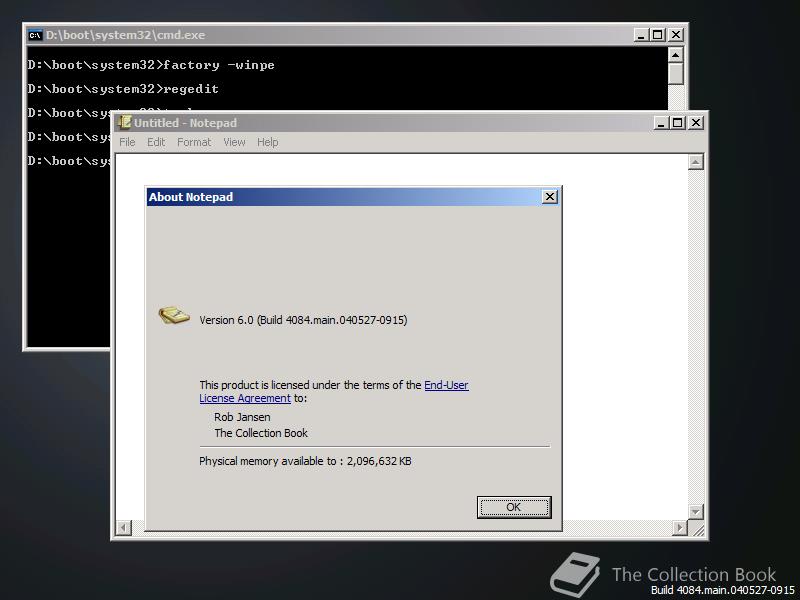Click the cmd.exe vertical scrollbar thumb

pyautogui.click(x=676, y=73)
